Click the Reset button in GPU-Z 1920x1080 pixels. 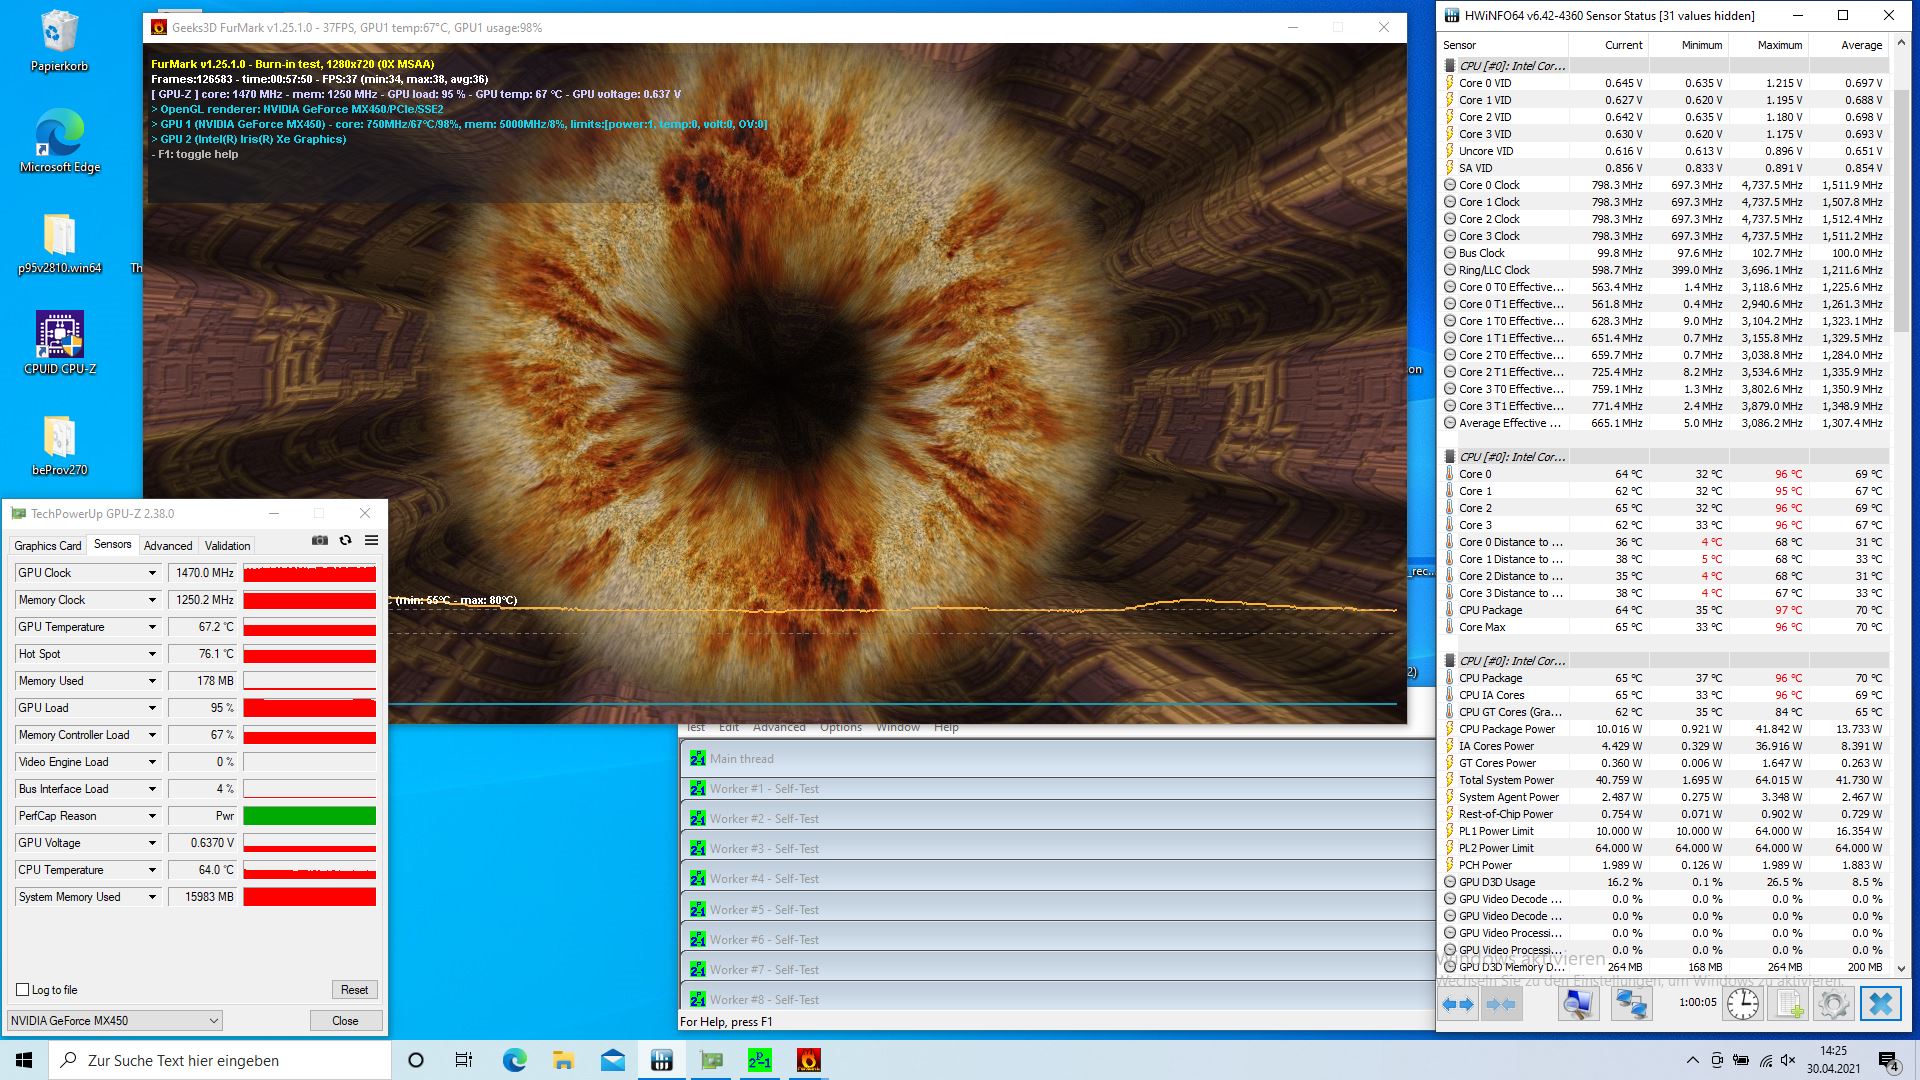pos(354,990)
